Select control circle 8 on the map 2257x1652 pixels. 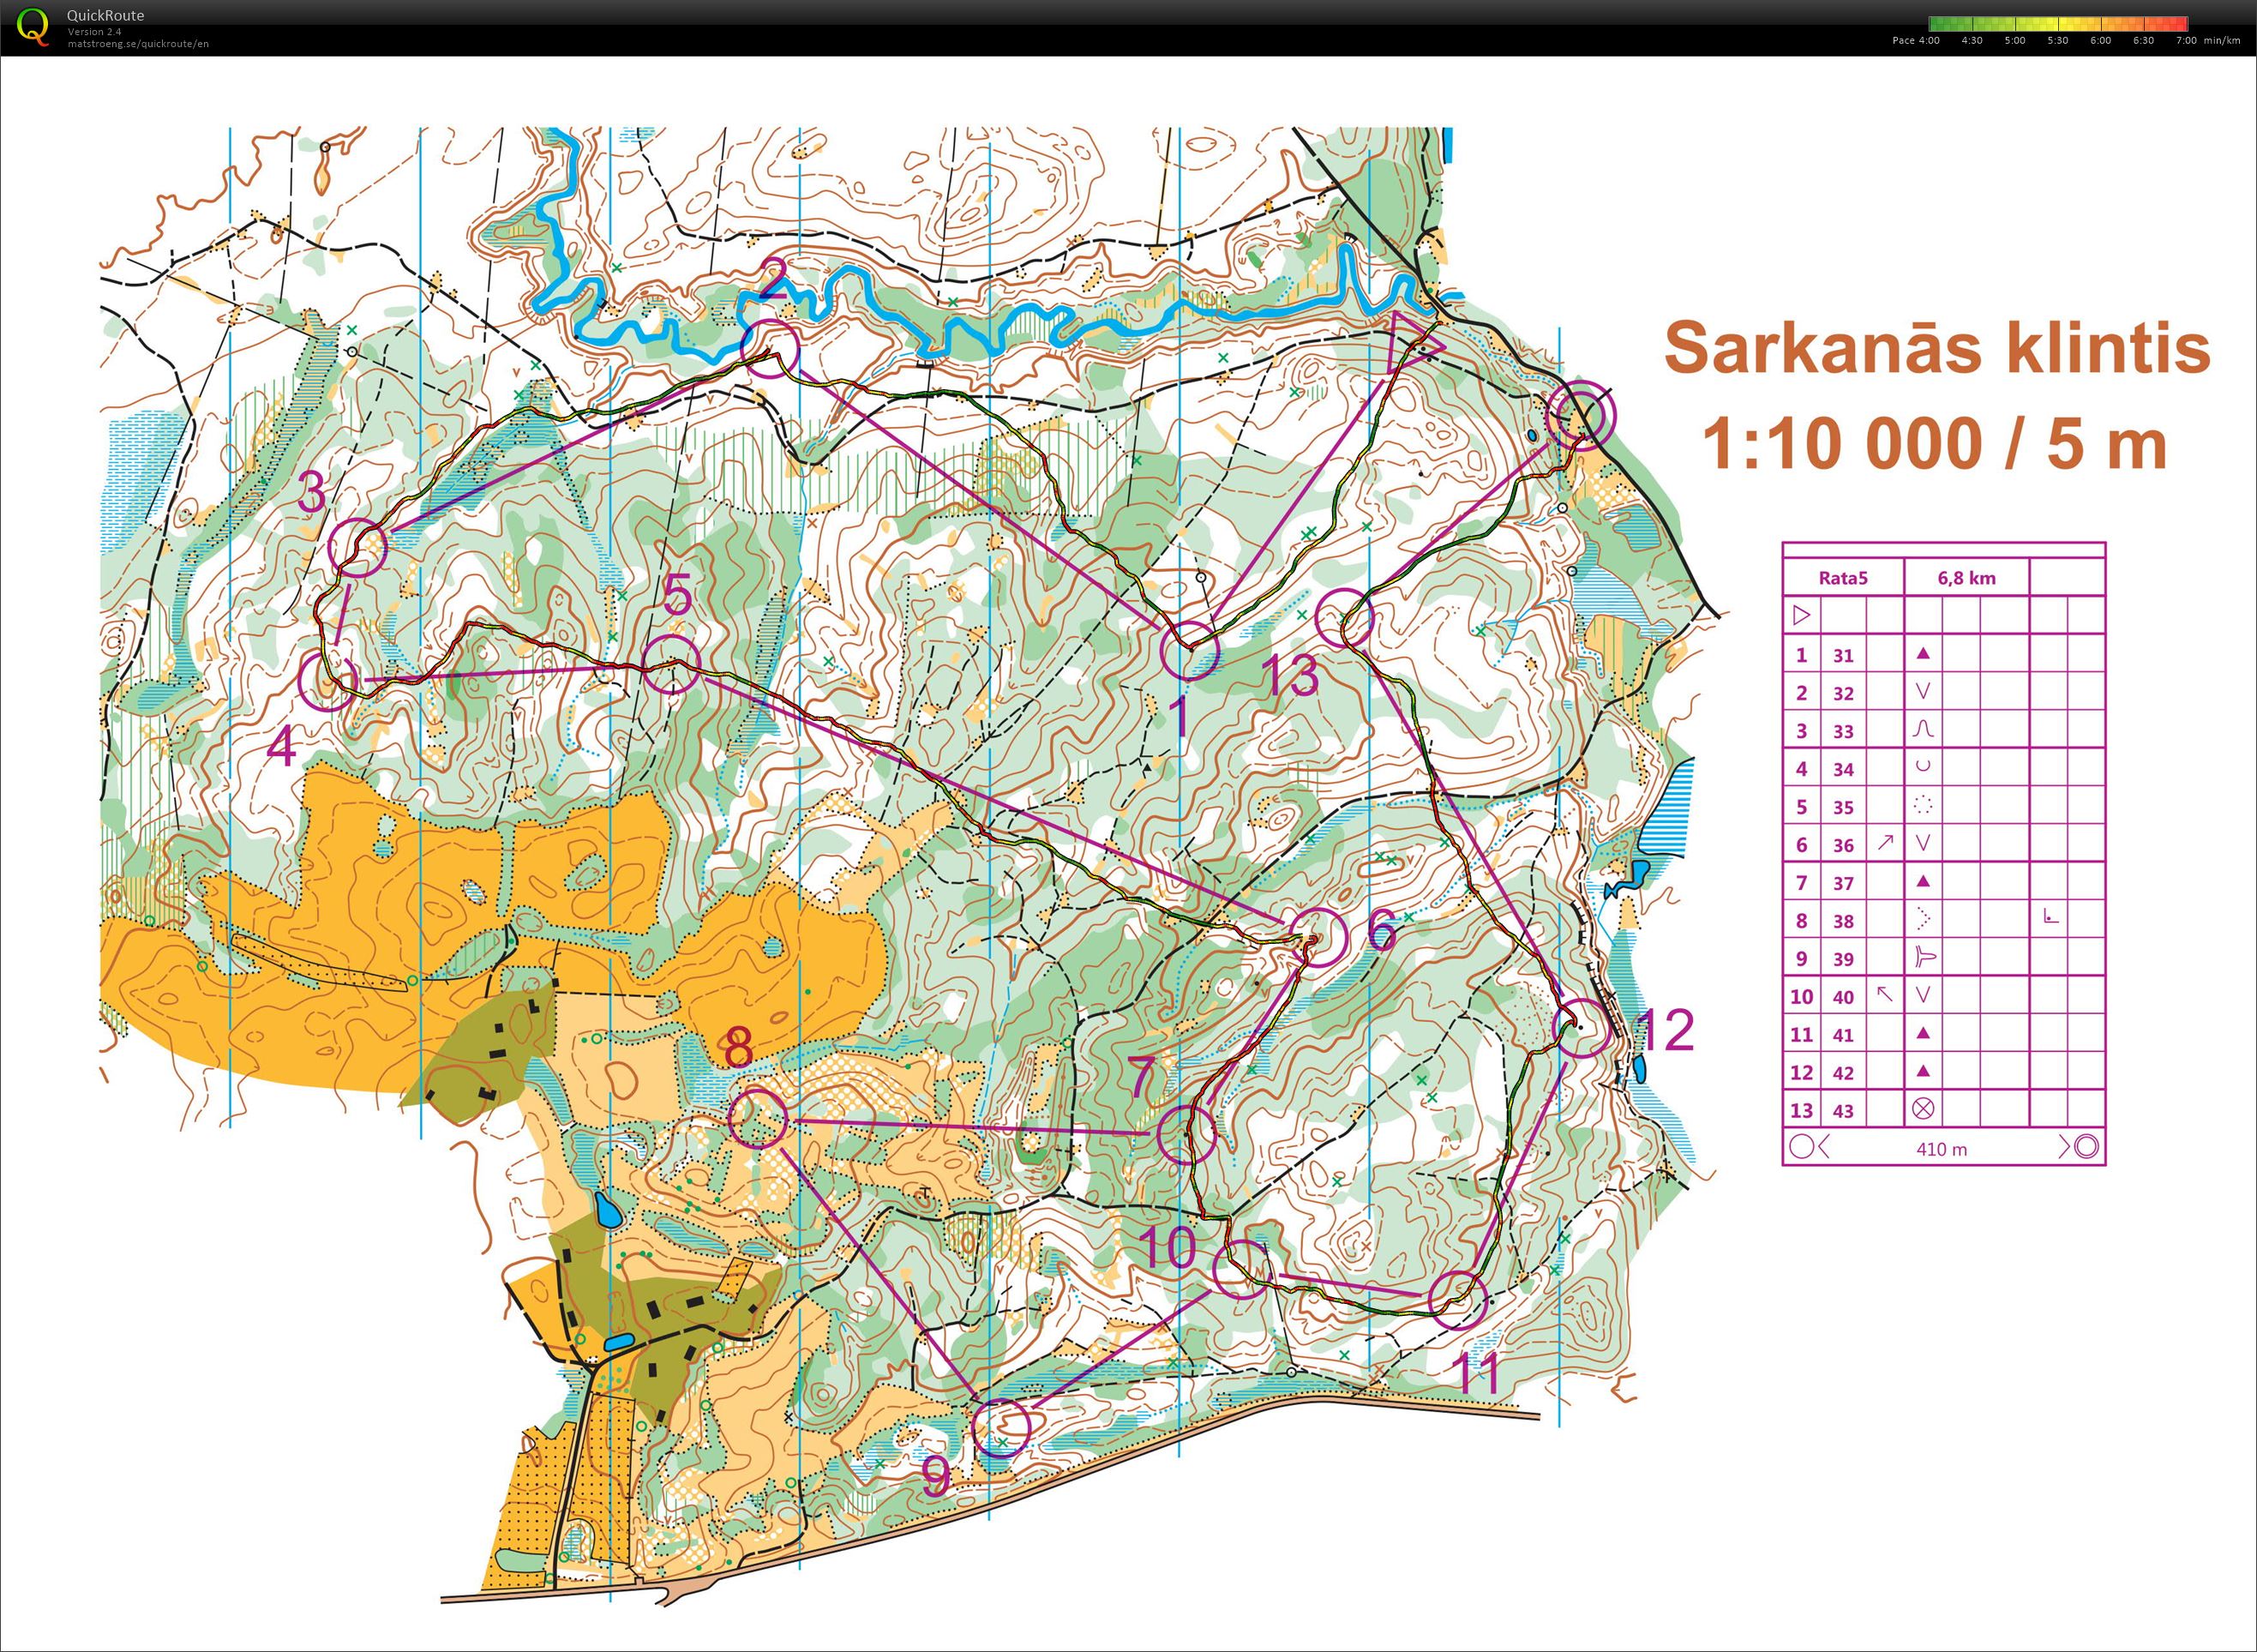[x=758, y=1117]
